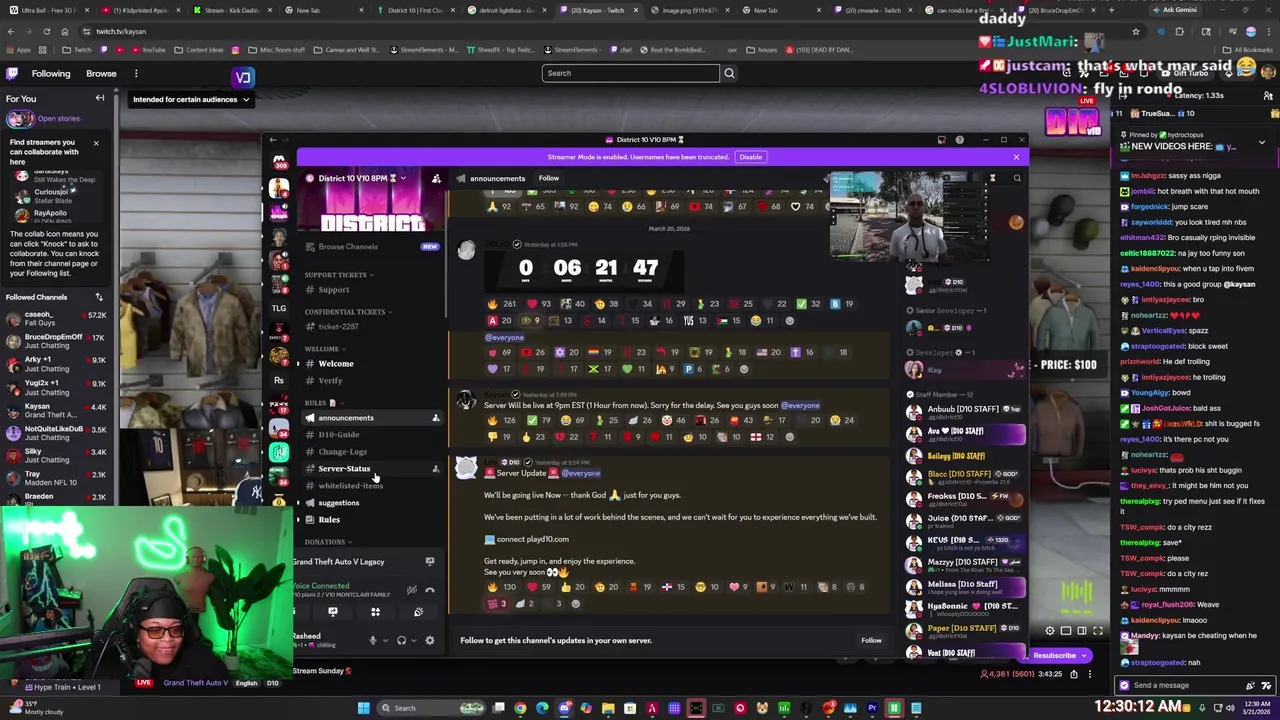Open NotQuiteLikeDub followed channel
Viewport: 1280px width, 720px height.
[58, 433]
